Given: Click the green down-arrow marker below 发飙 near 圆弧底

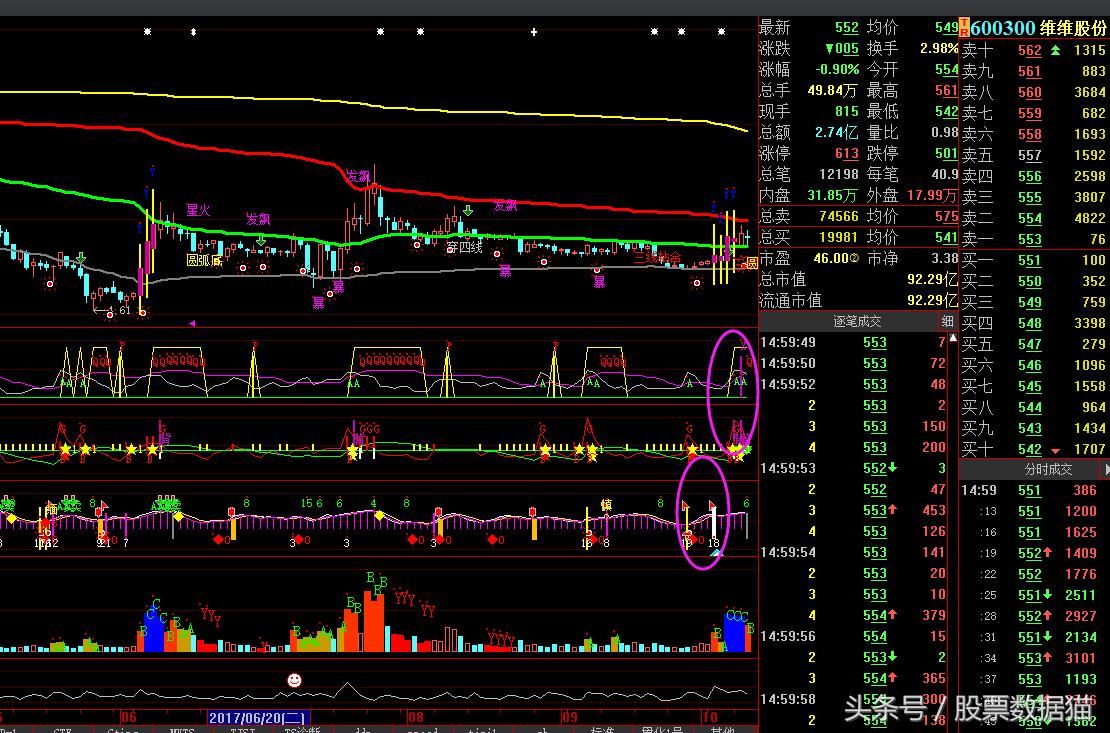Looking at the screenshot, I should click(261, 241).
